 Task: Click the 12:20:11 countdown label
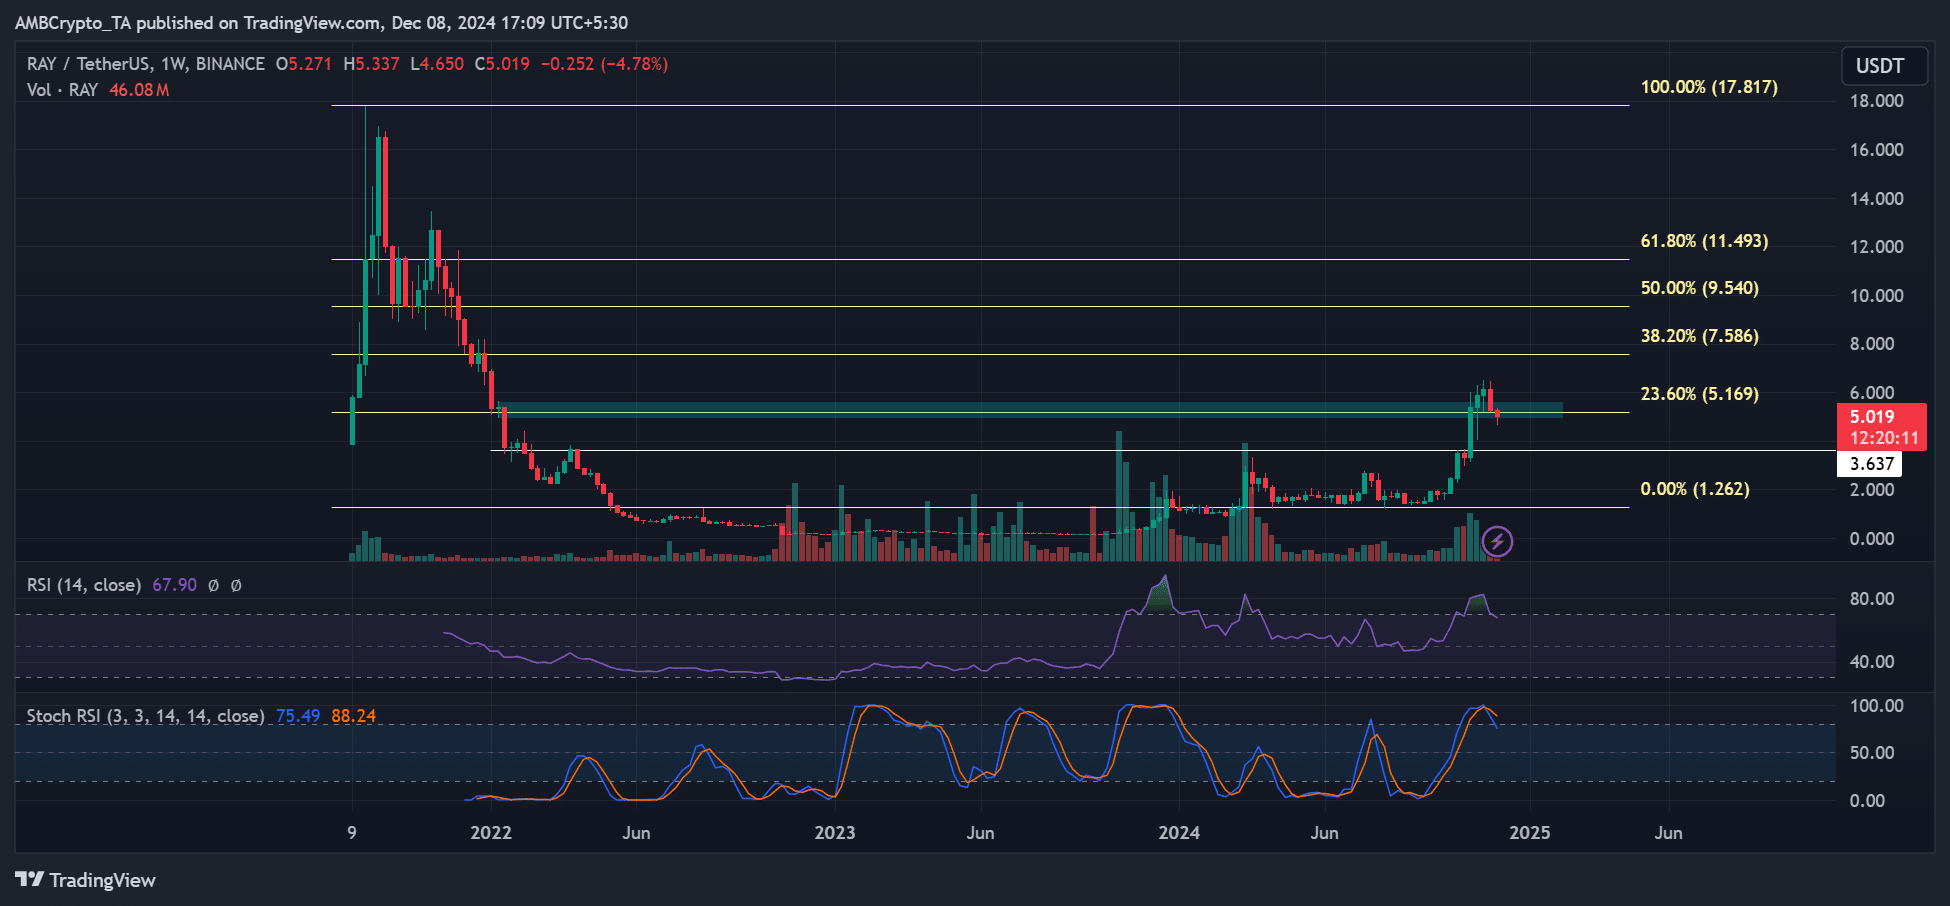[x=1884, y=438]
